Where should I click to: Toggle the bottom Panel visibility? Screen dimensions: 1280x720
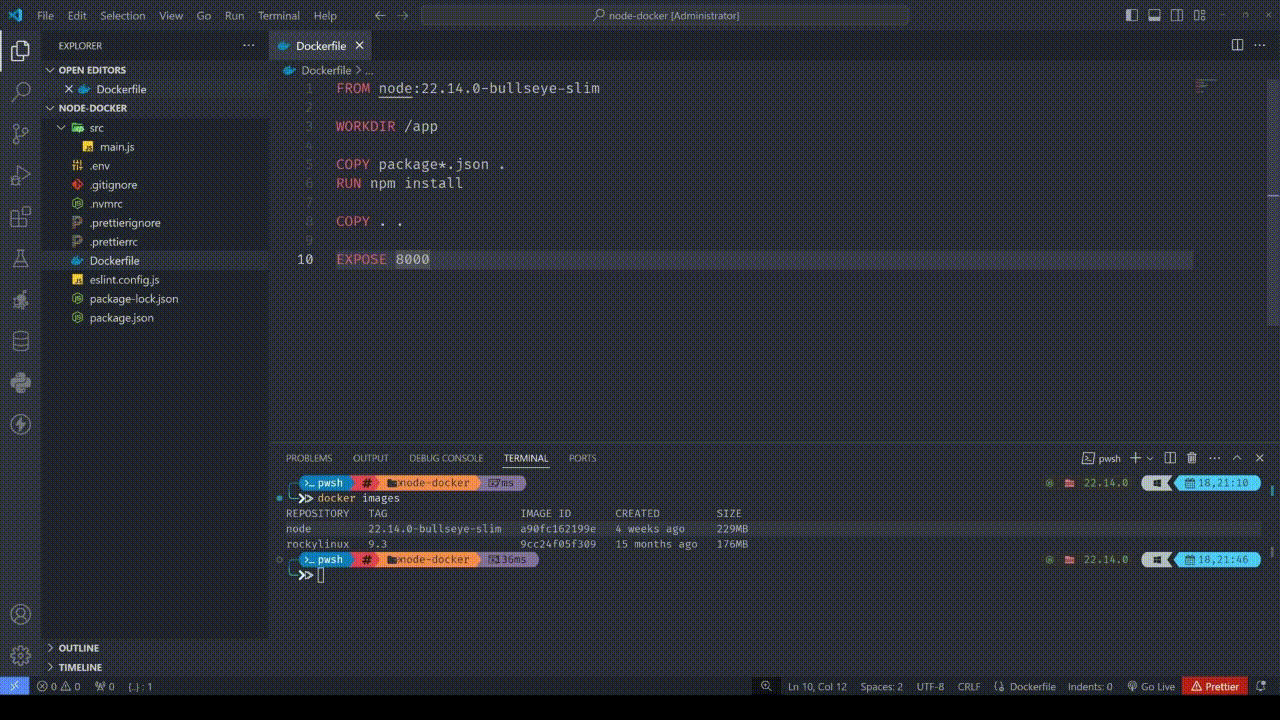click(x=1154, y=15)
